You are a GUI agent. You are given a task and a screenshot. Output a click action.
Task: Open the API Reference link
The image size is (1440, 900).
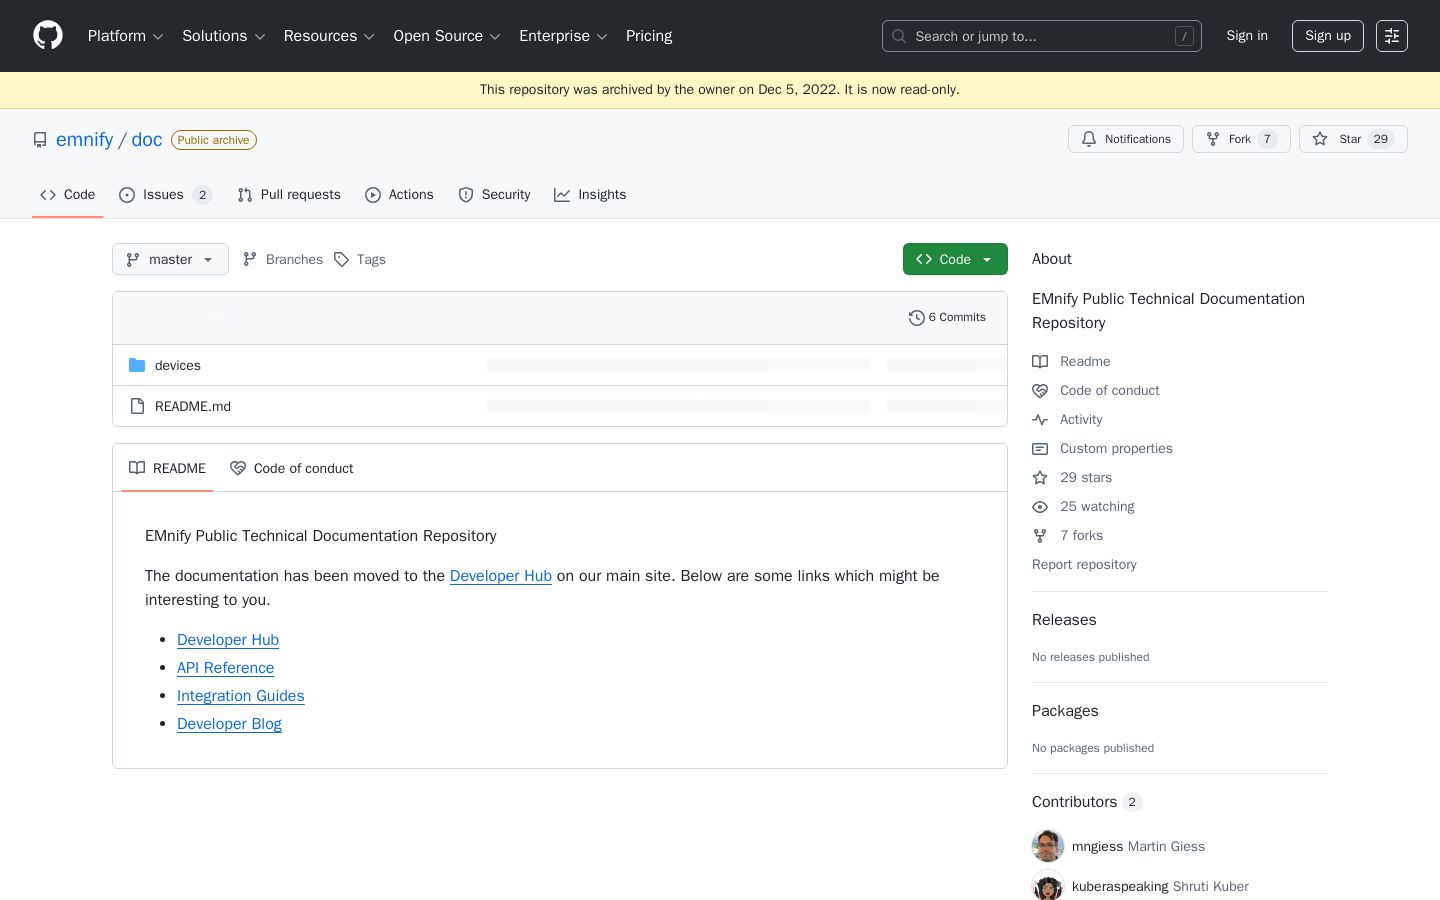click(x=225, y=668)
